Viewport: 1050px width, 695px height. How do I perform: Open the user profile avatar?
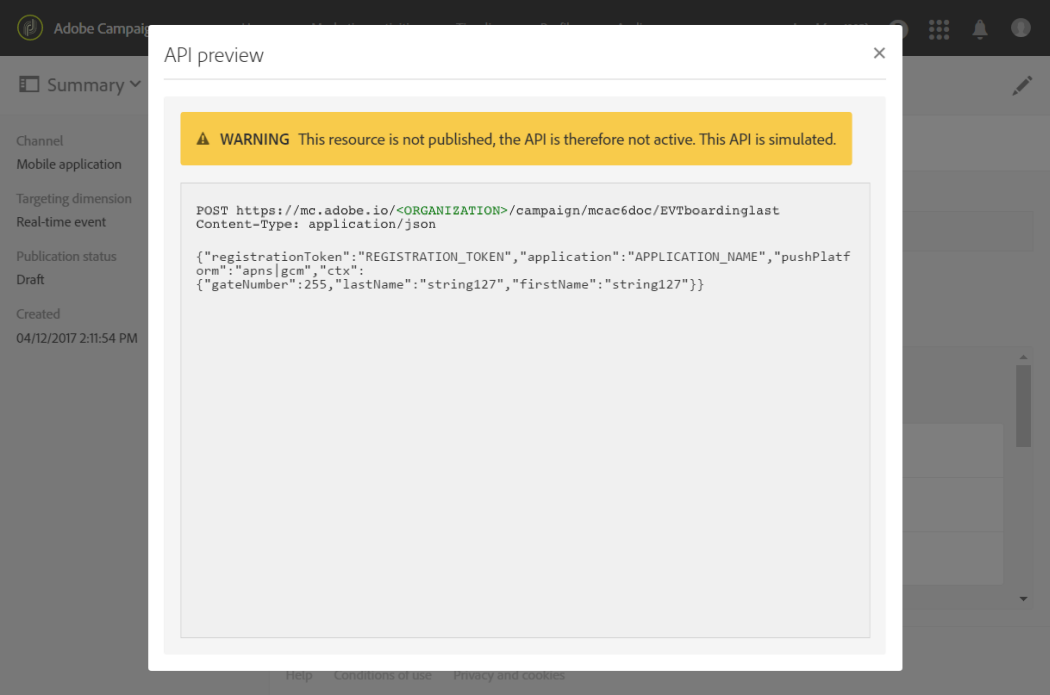pos(1021,27)
